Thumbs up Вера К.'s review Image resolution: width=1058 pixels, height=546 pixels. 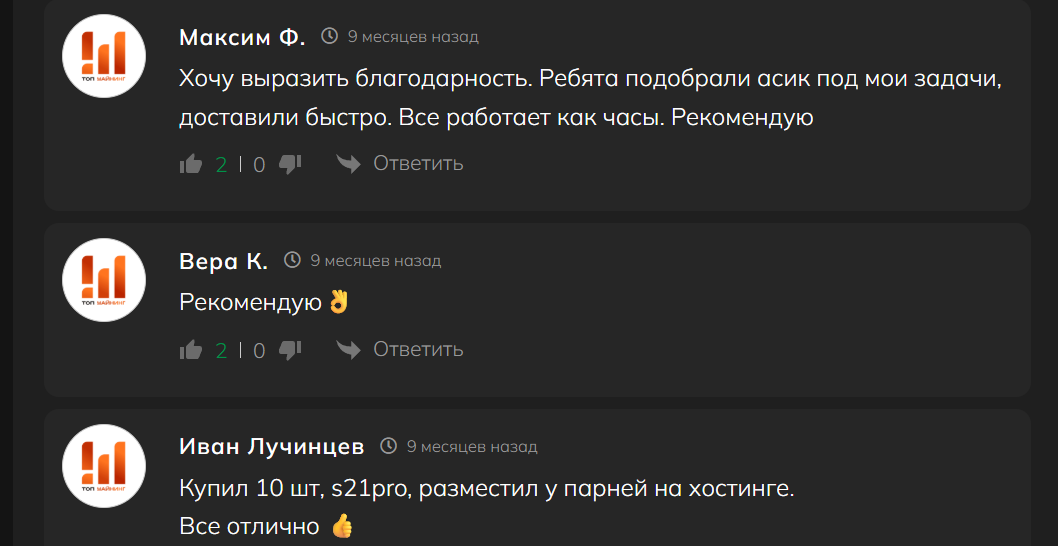coord(191,350)
